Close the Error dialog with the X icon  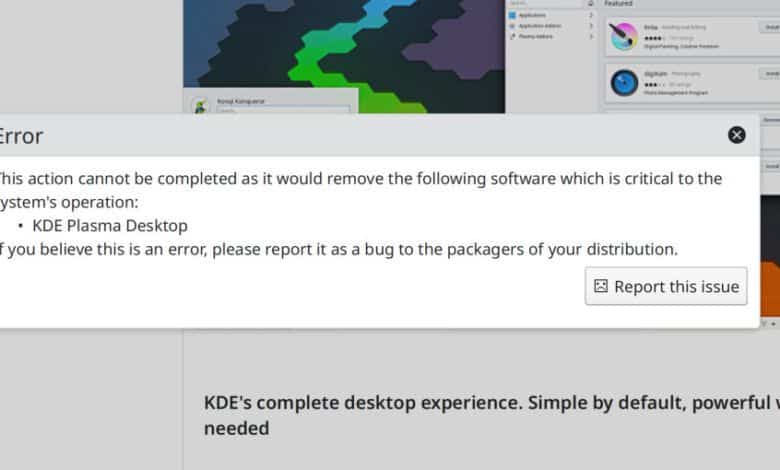click(x=736, y=135)
